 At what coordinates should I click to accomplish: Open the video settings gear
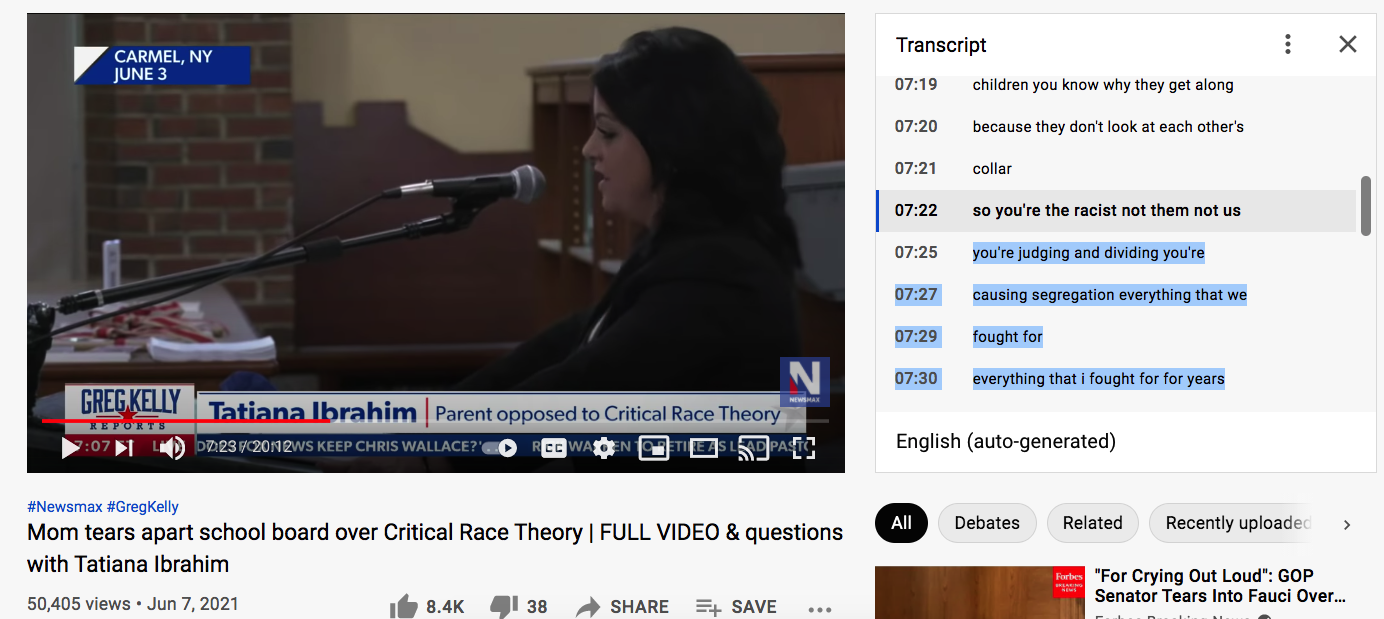point(603,448)
